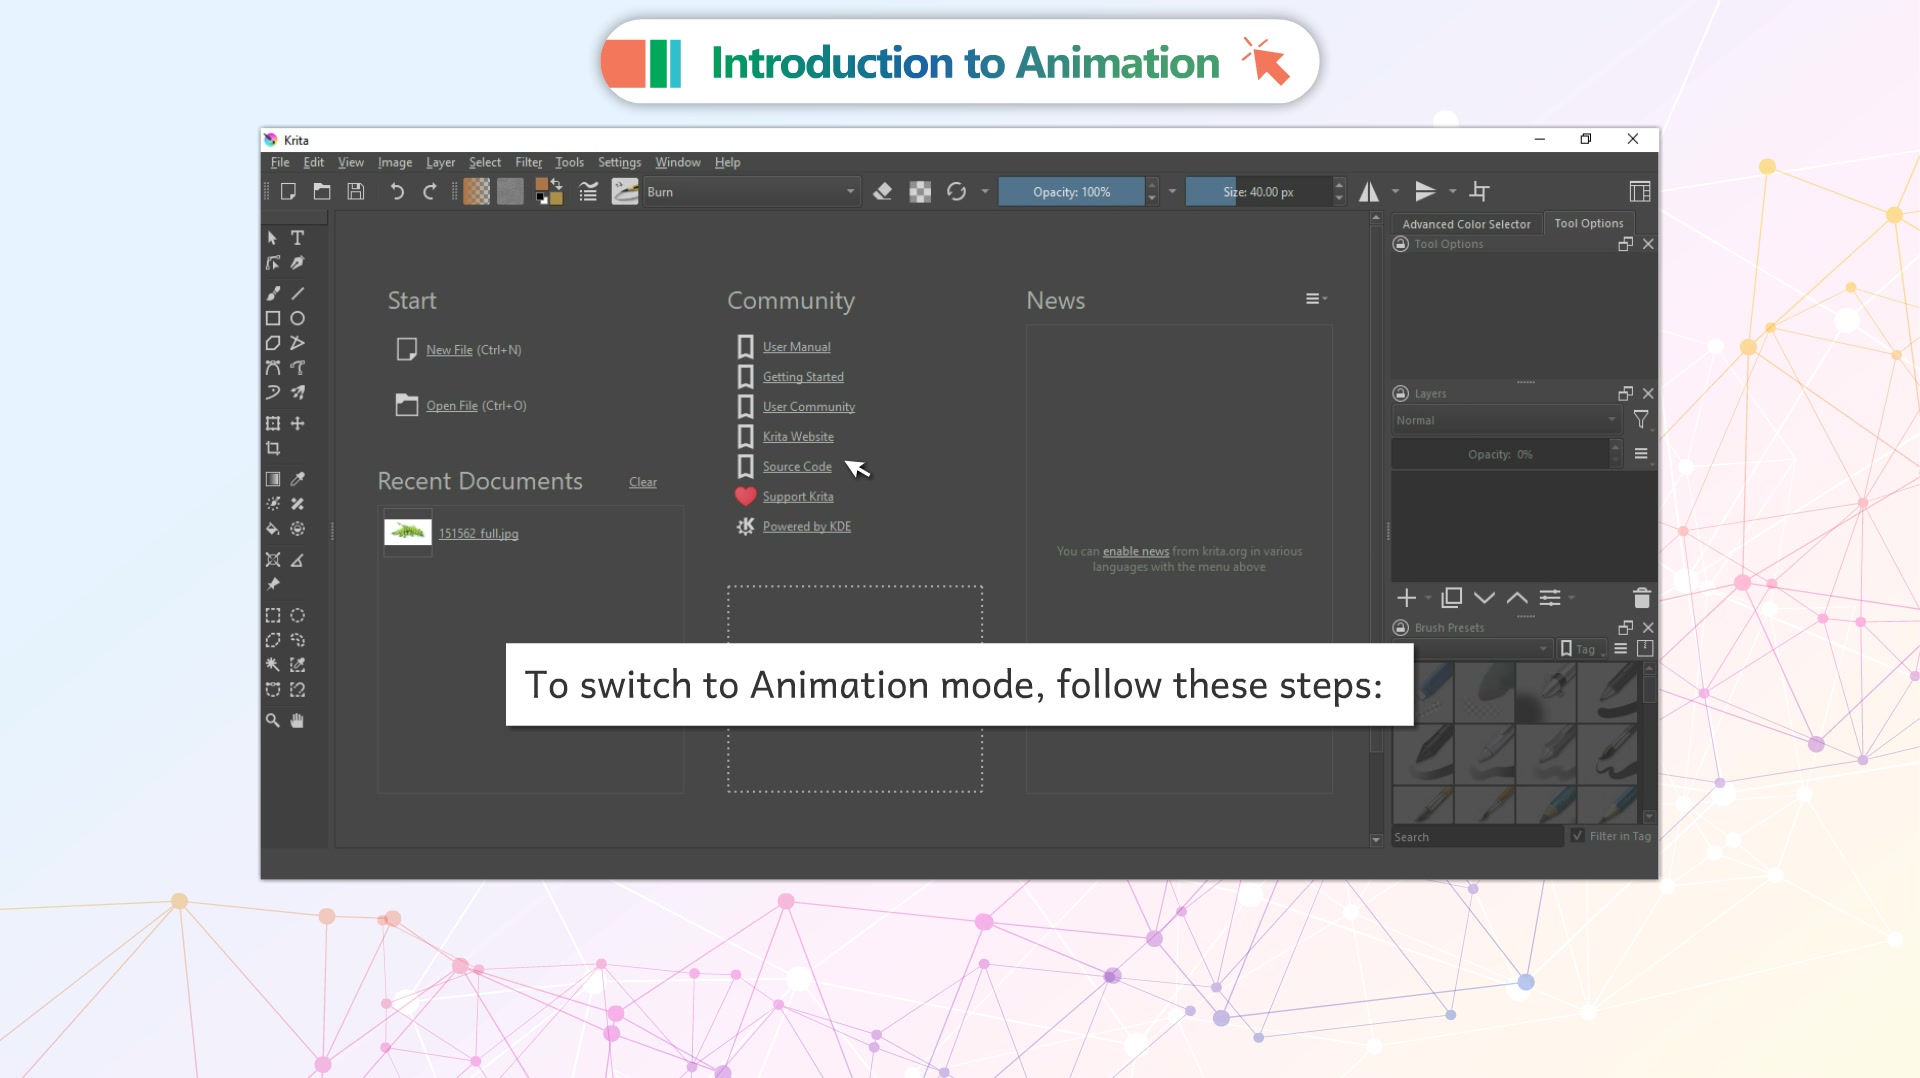Select the Color Picker eyedropper tool
Screen dimensions: 1920x1078
[x=297, y=479]
